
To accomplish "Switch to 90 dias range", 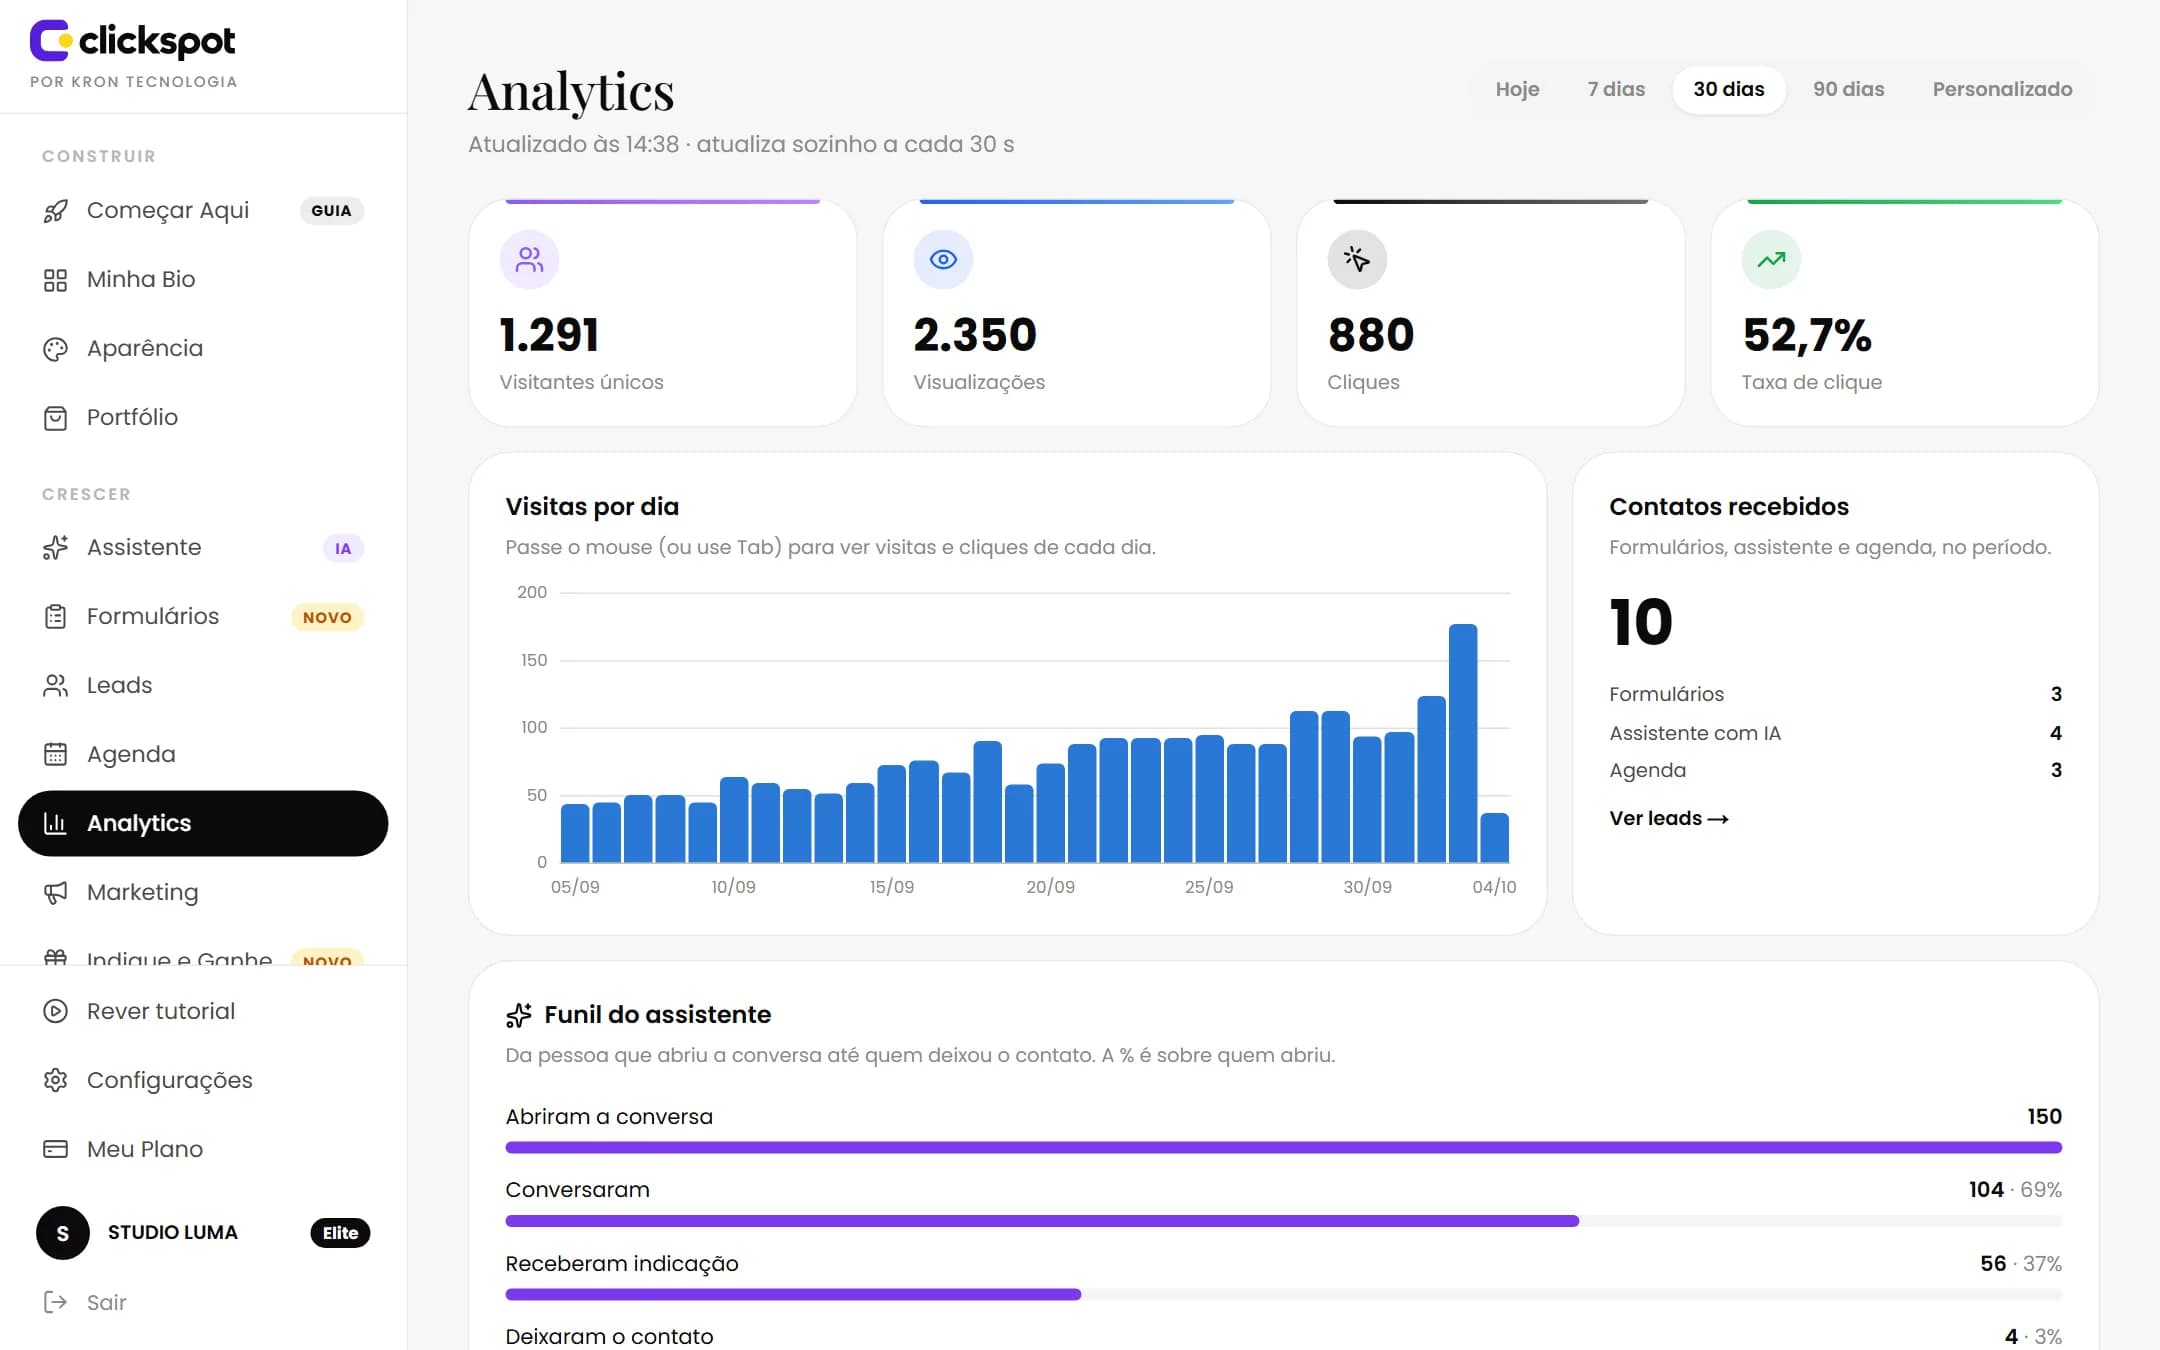I will coord(1848,90).
